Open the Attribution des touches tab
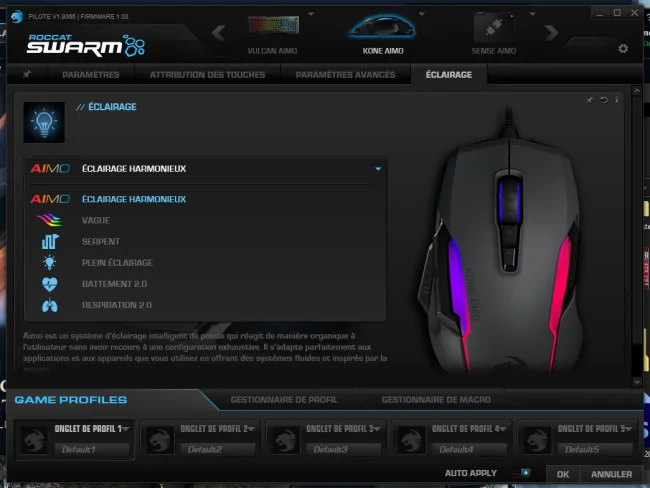The image size is (650, 488). [207, 75]
